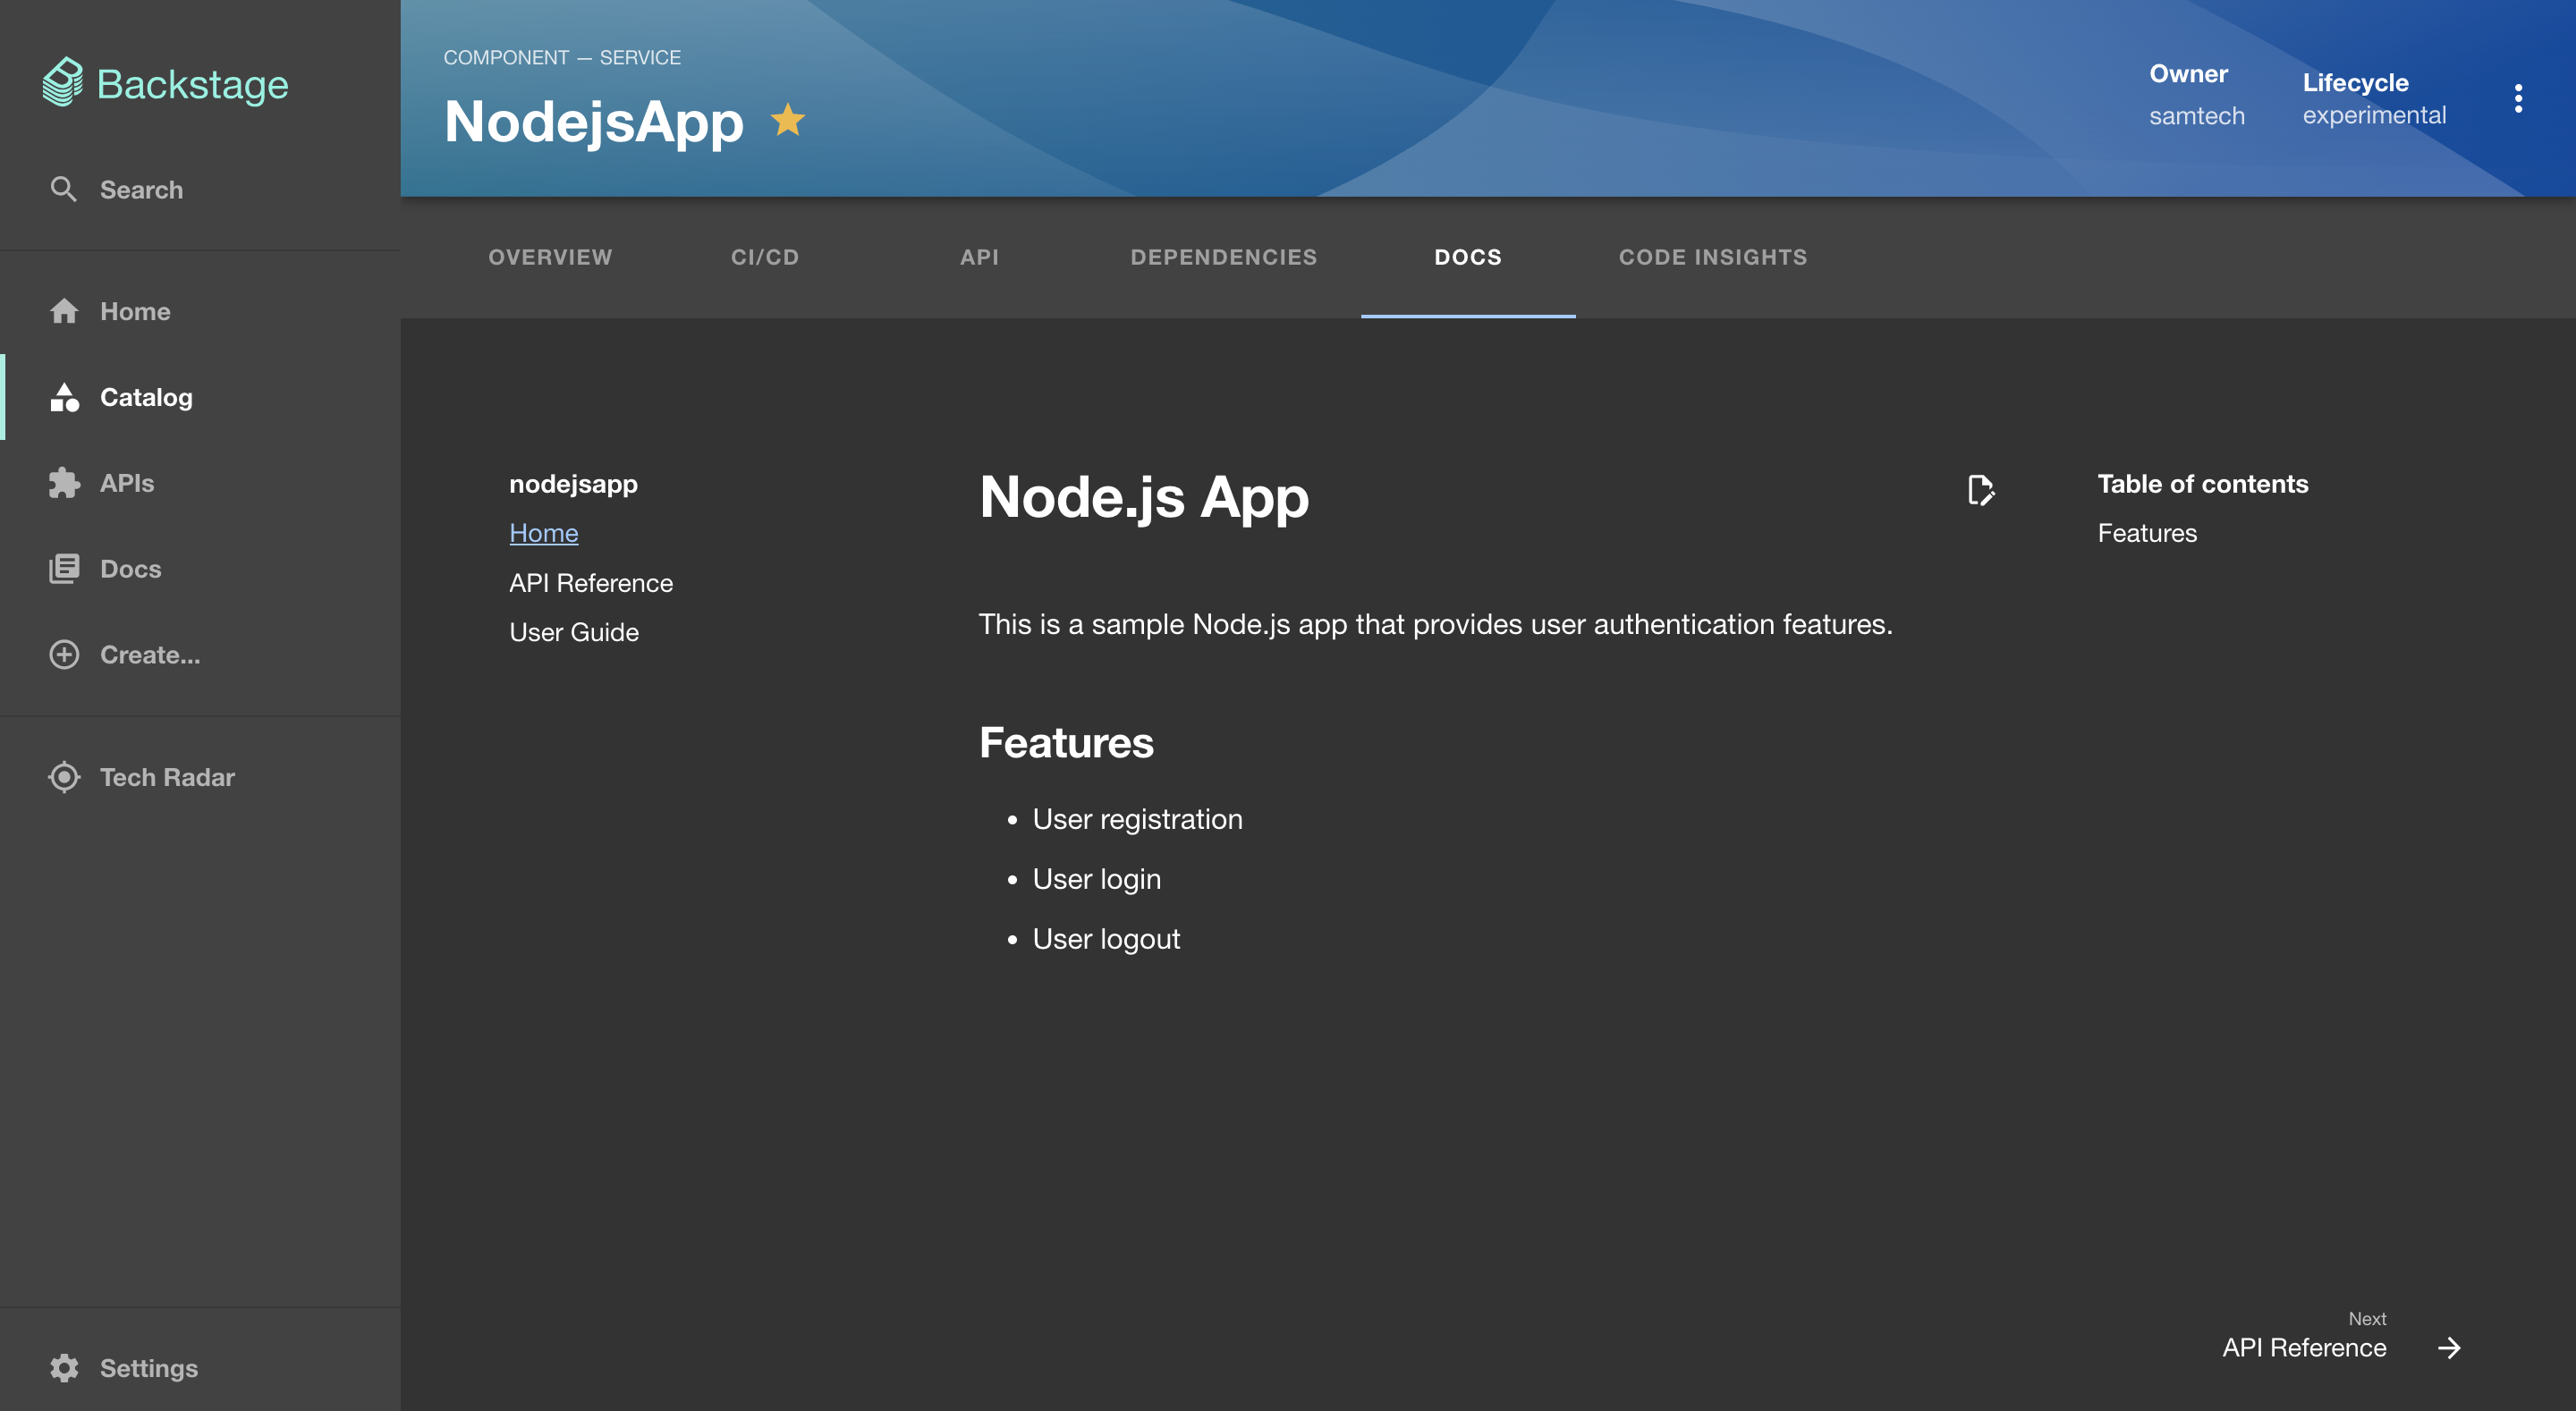
Task: Open Create... from the sidebar
Action: 200,655
